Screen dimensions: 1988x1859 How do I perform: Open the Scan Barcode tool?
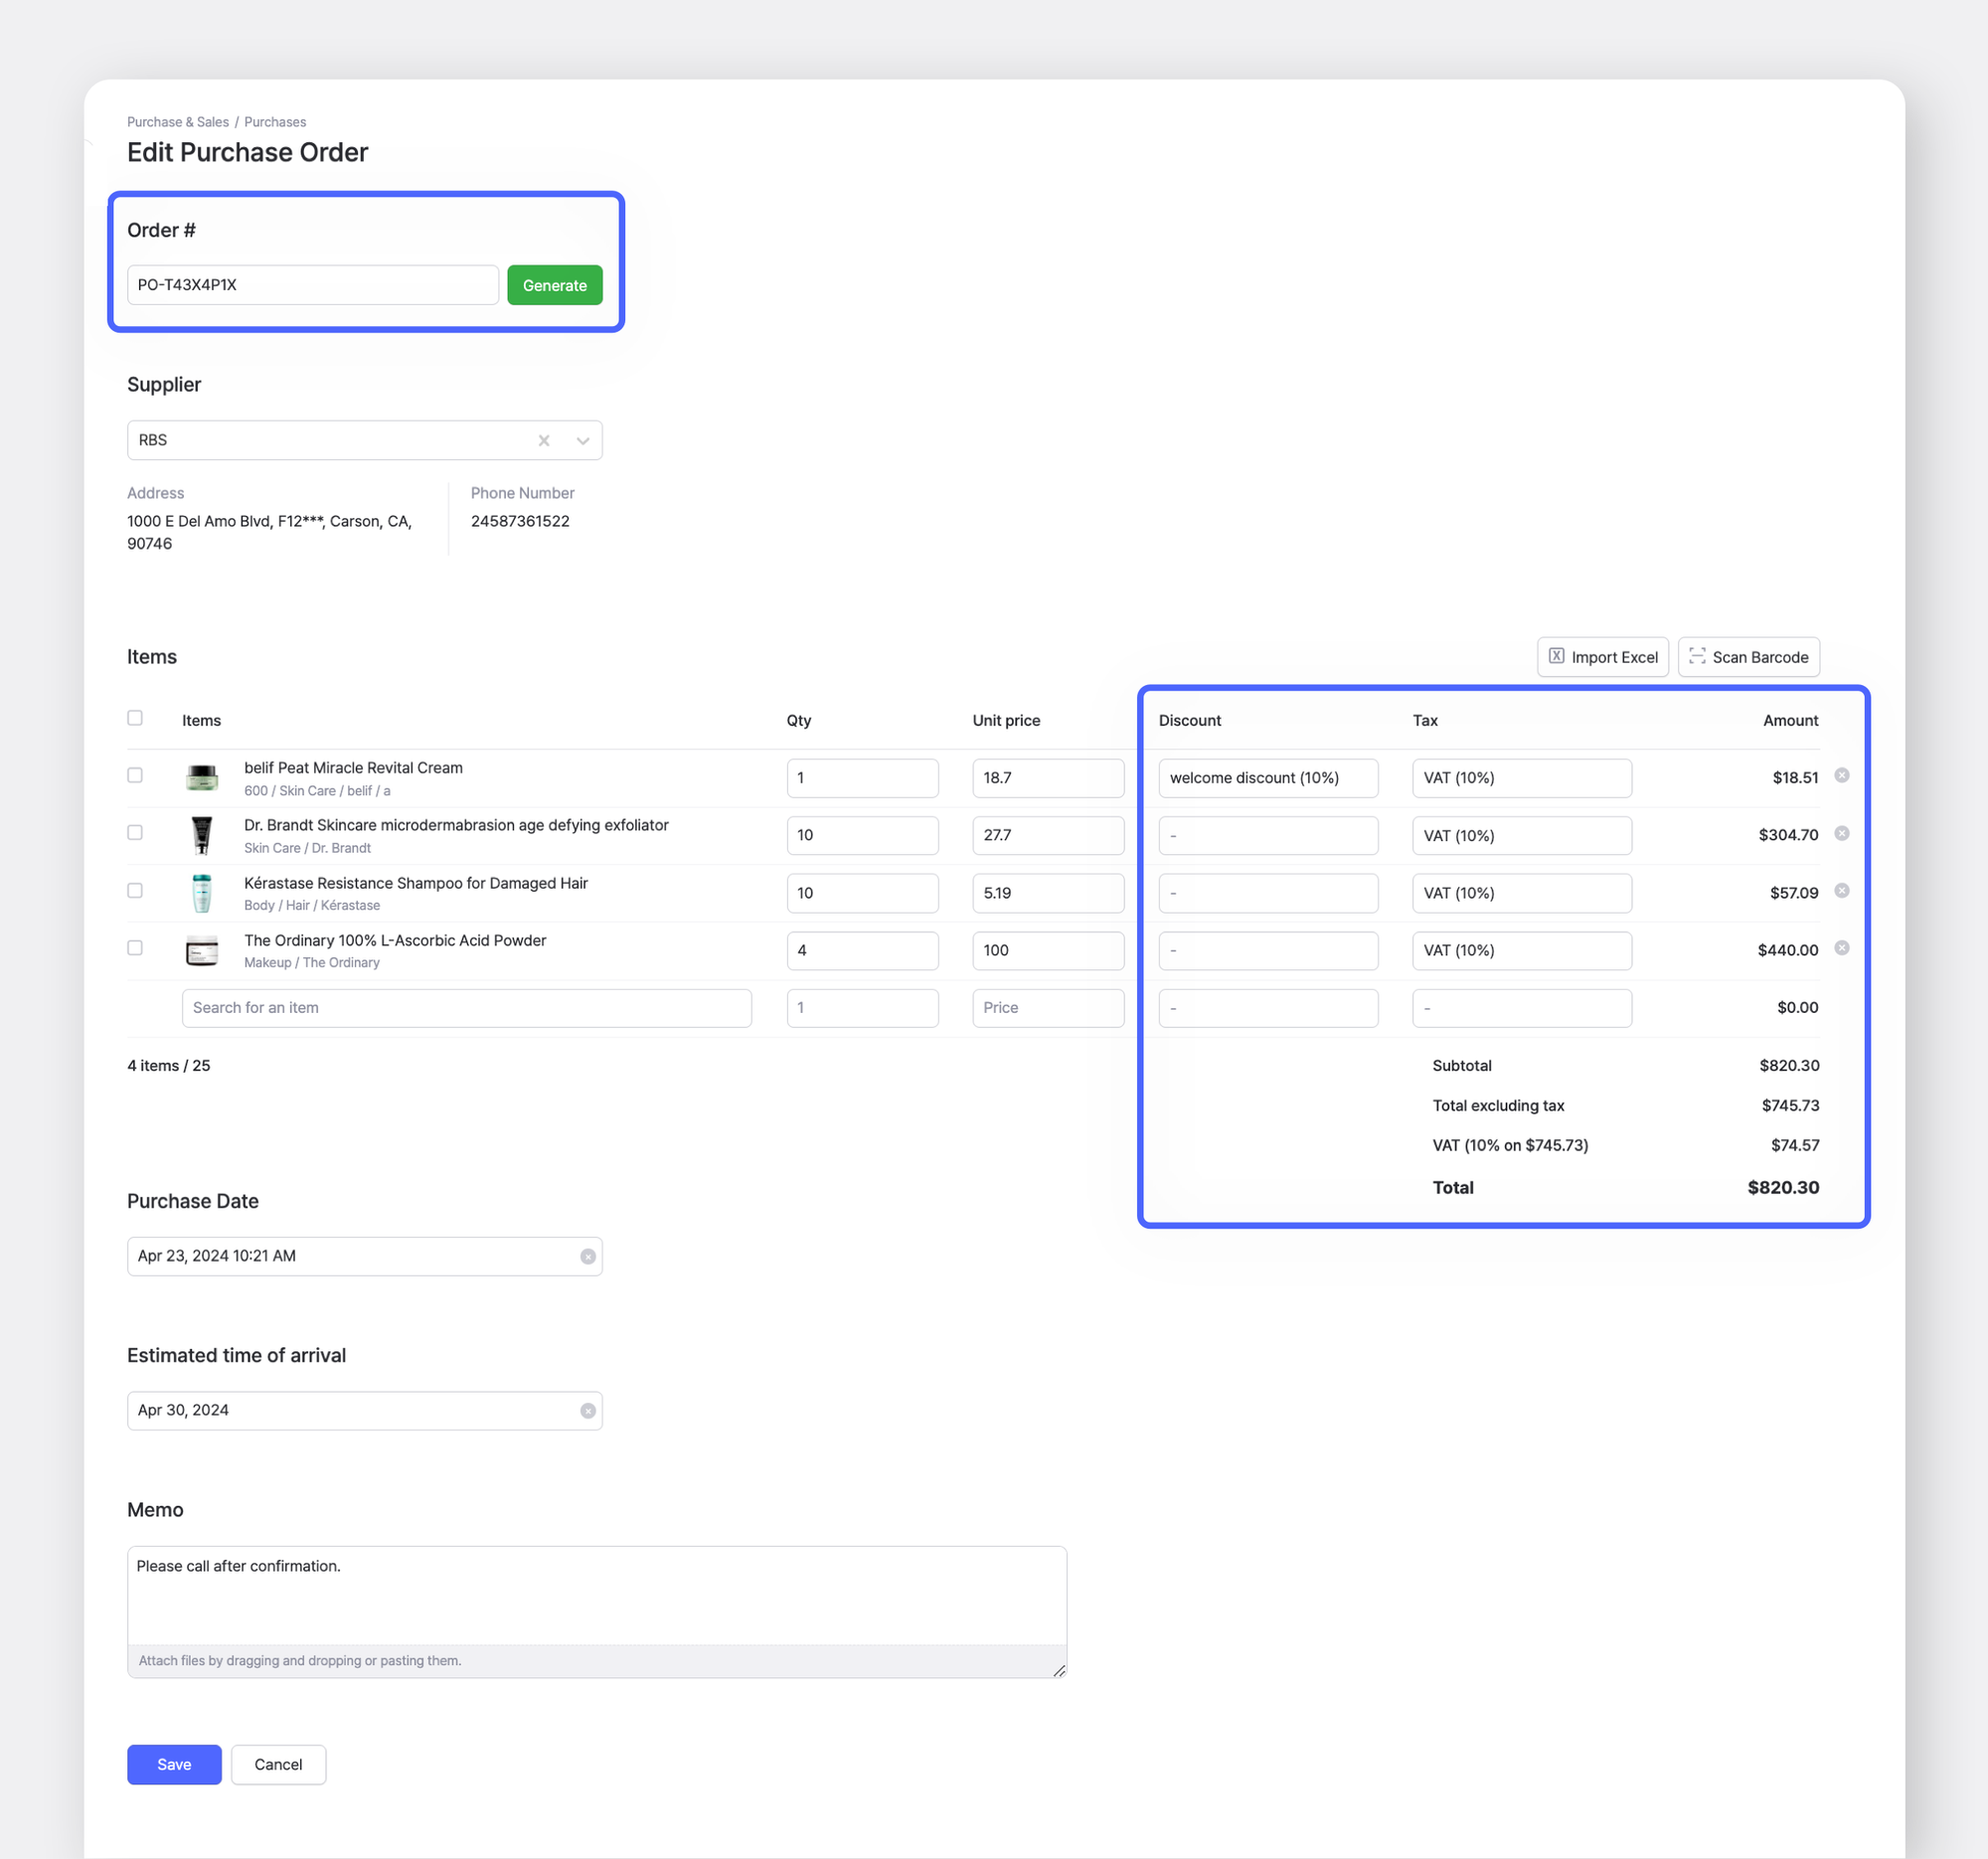coord(1748,657)
